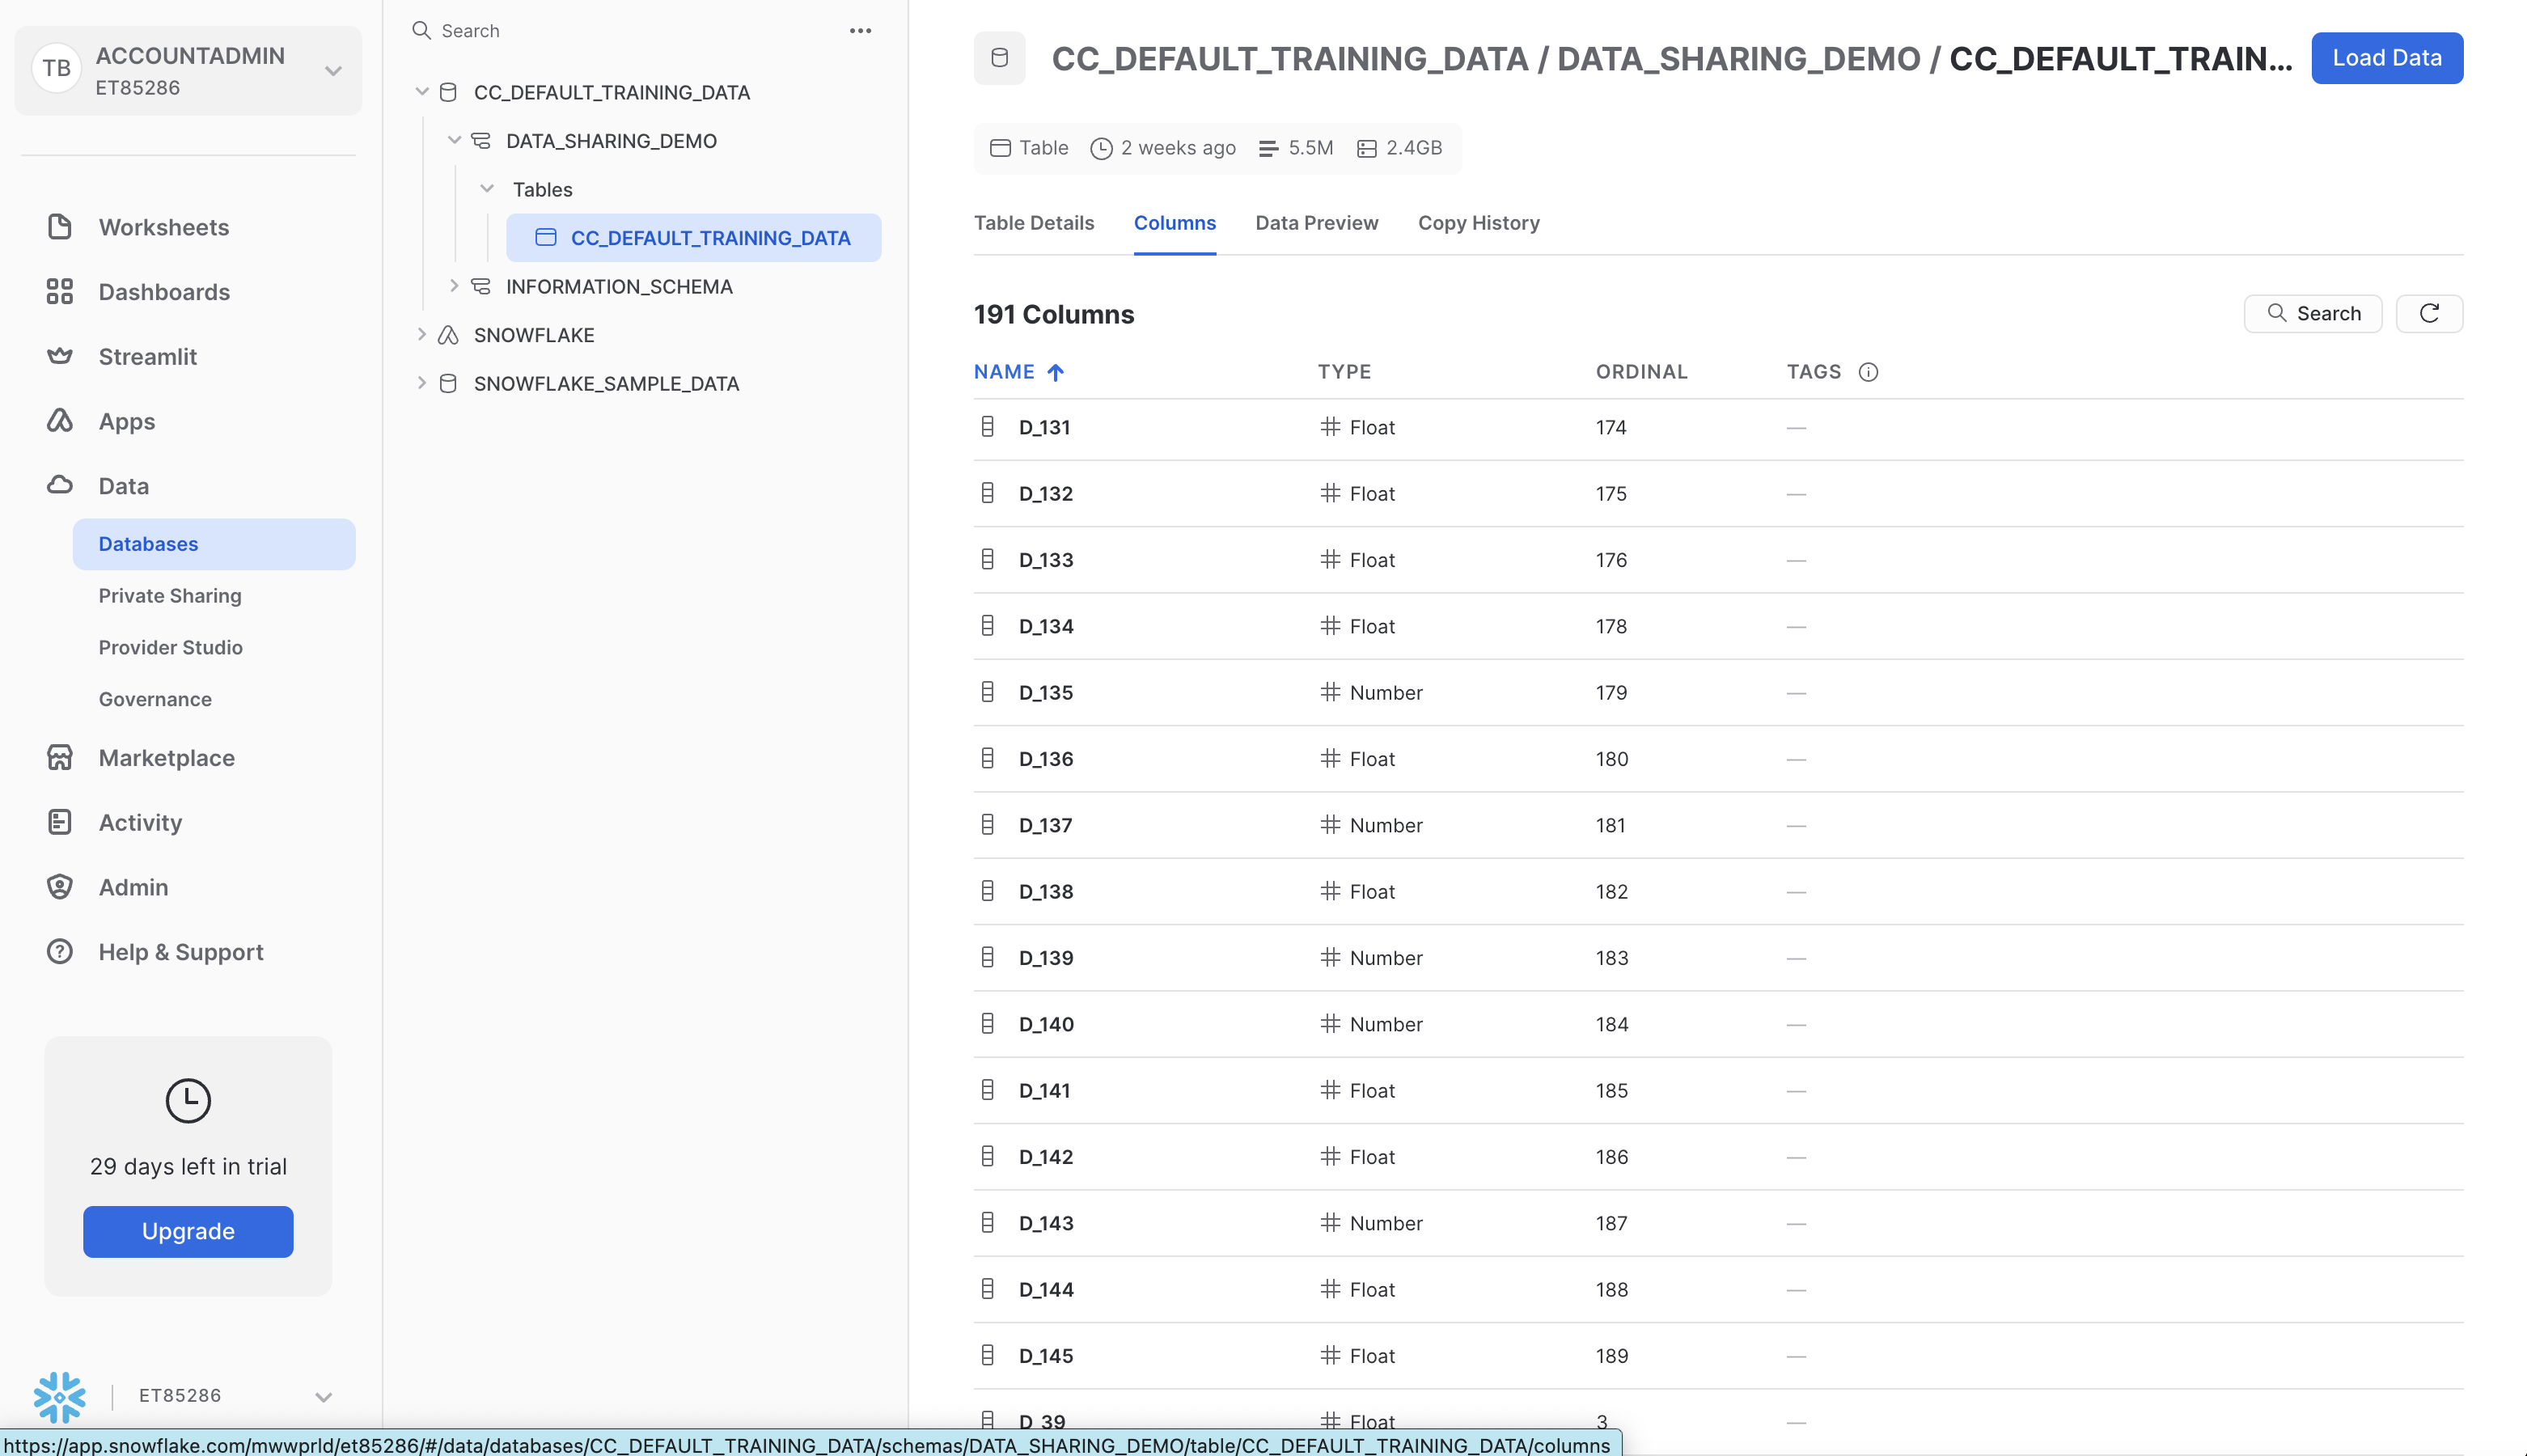This screenshot has width=2527, height=1456.
Task: Open the ACCOUNTADMIN role dropdown
Action: tap(333, 70)
